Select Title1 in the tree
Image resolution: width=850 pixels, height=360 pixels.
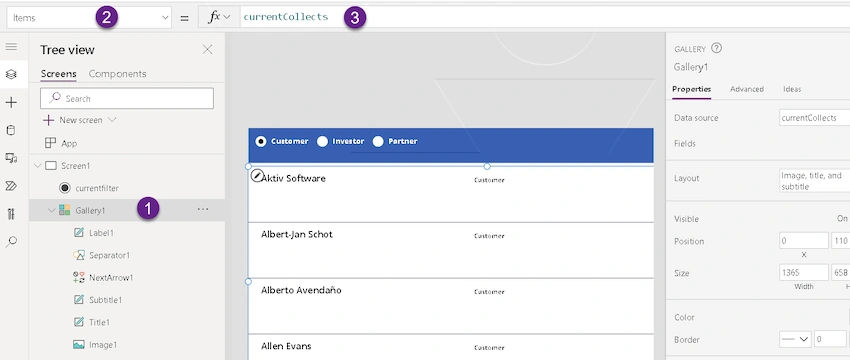tap(99, 322)
